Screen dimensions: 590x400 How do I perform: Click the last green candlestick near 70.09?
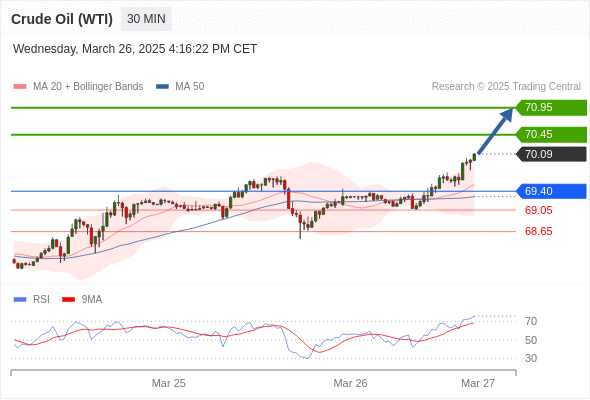click(x=474, y=157)
